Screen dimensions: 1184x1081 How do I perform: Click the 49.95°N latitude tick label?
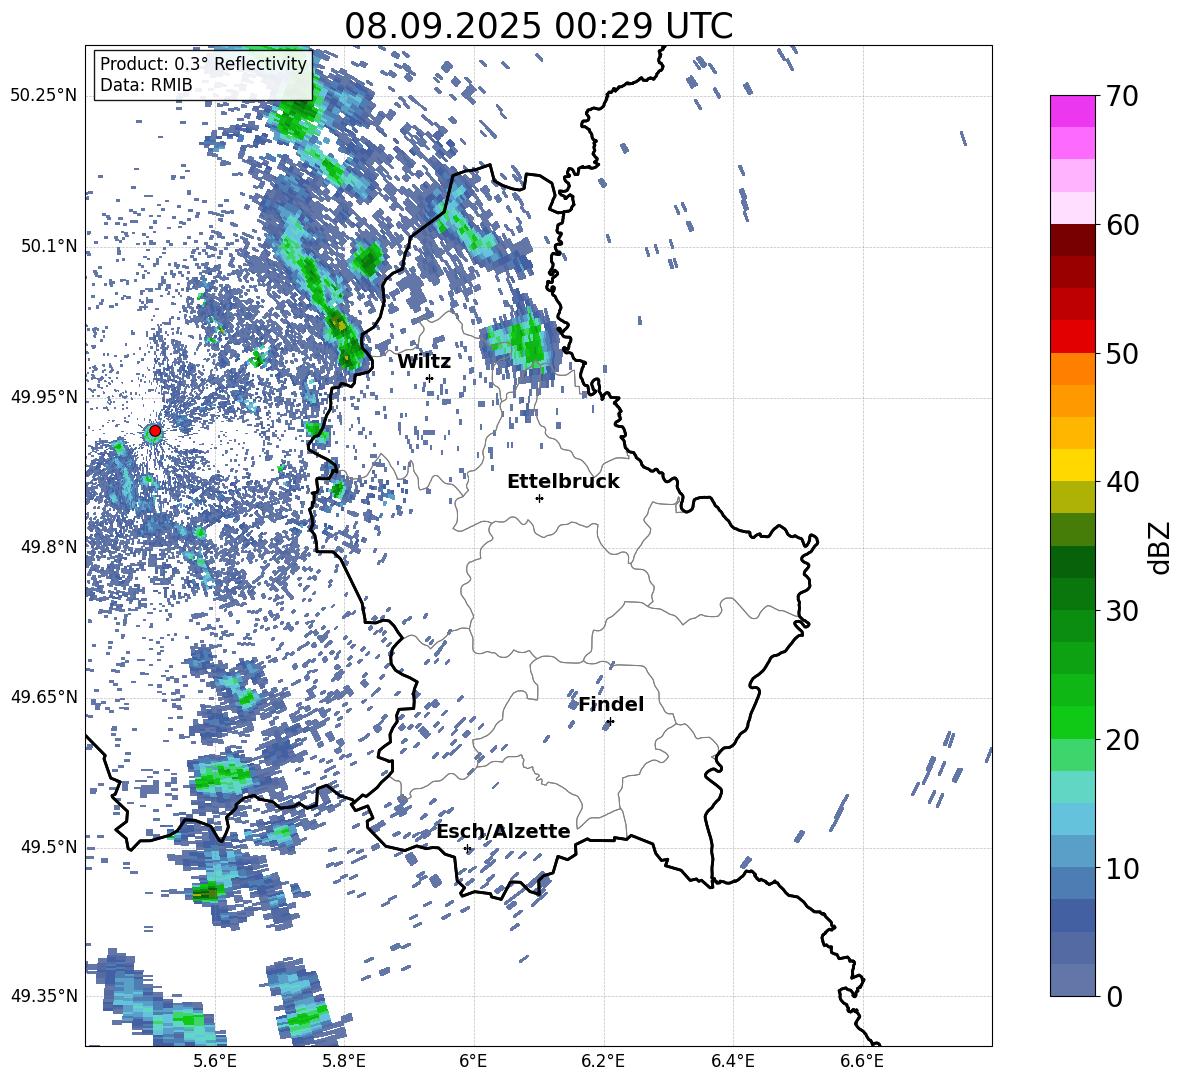pos(44,397)
